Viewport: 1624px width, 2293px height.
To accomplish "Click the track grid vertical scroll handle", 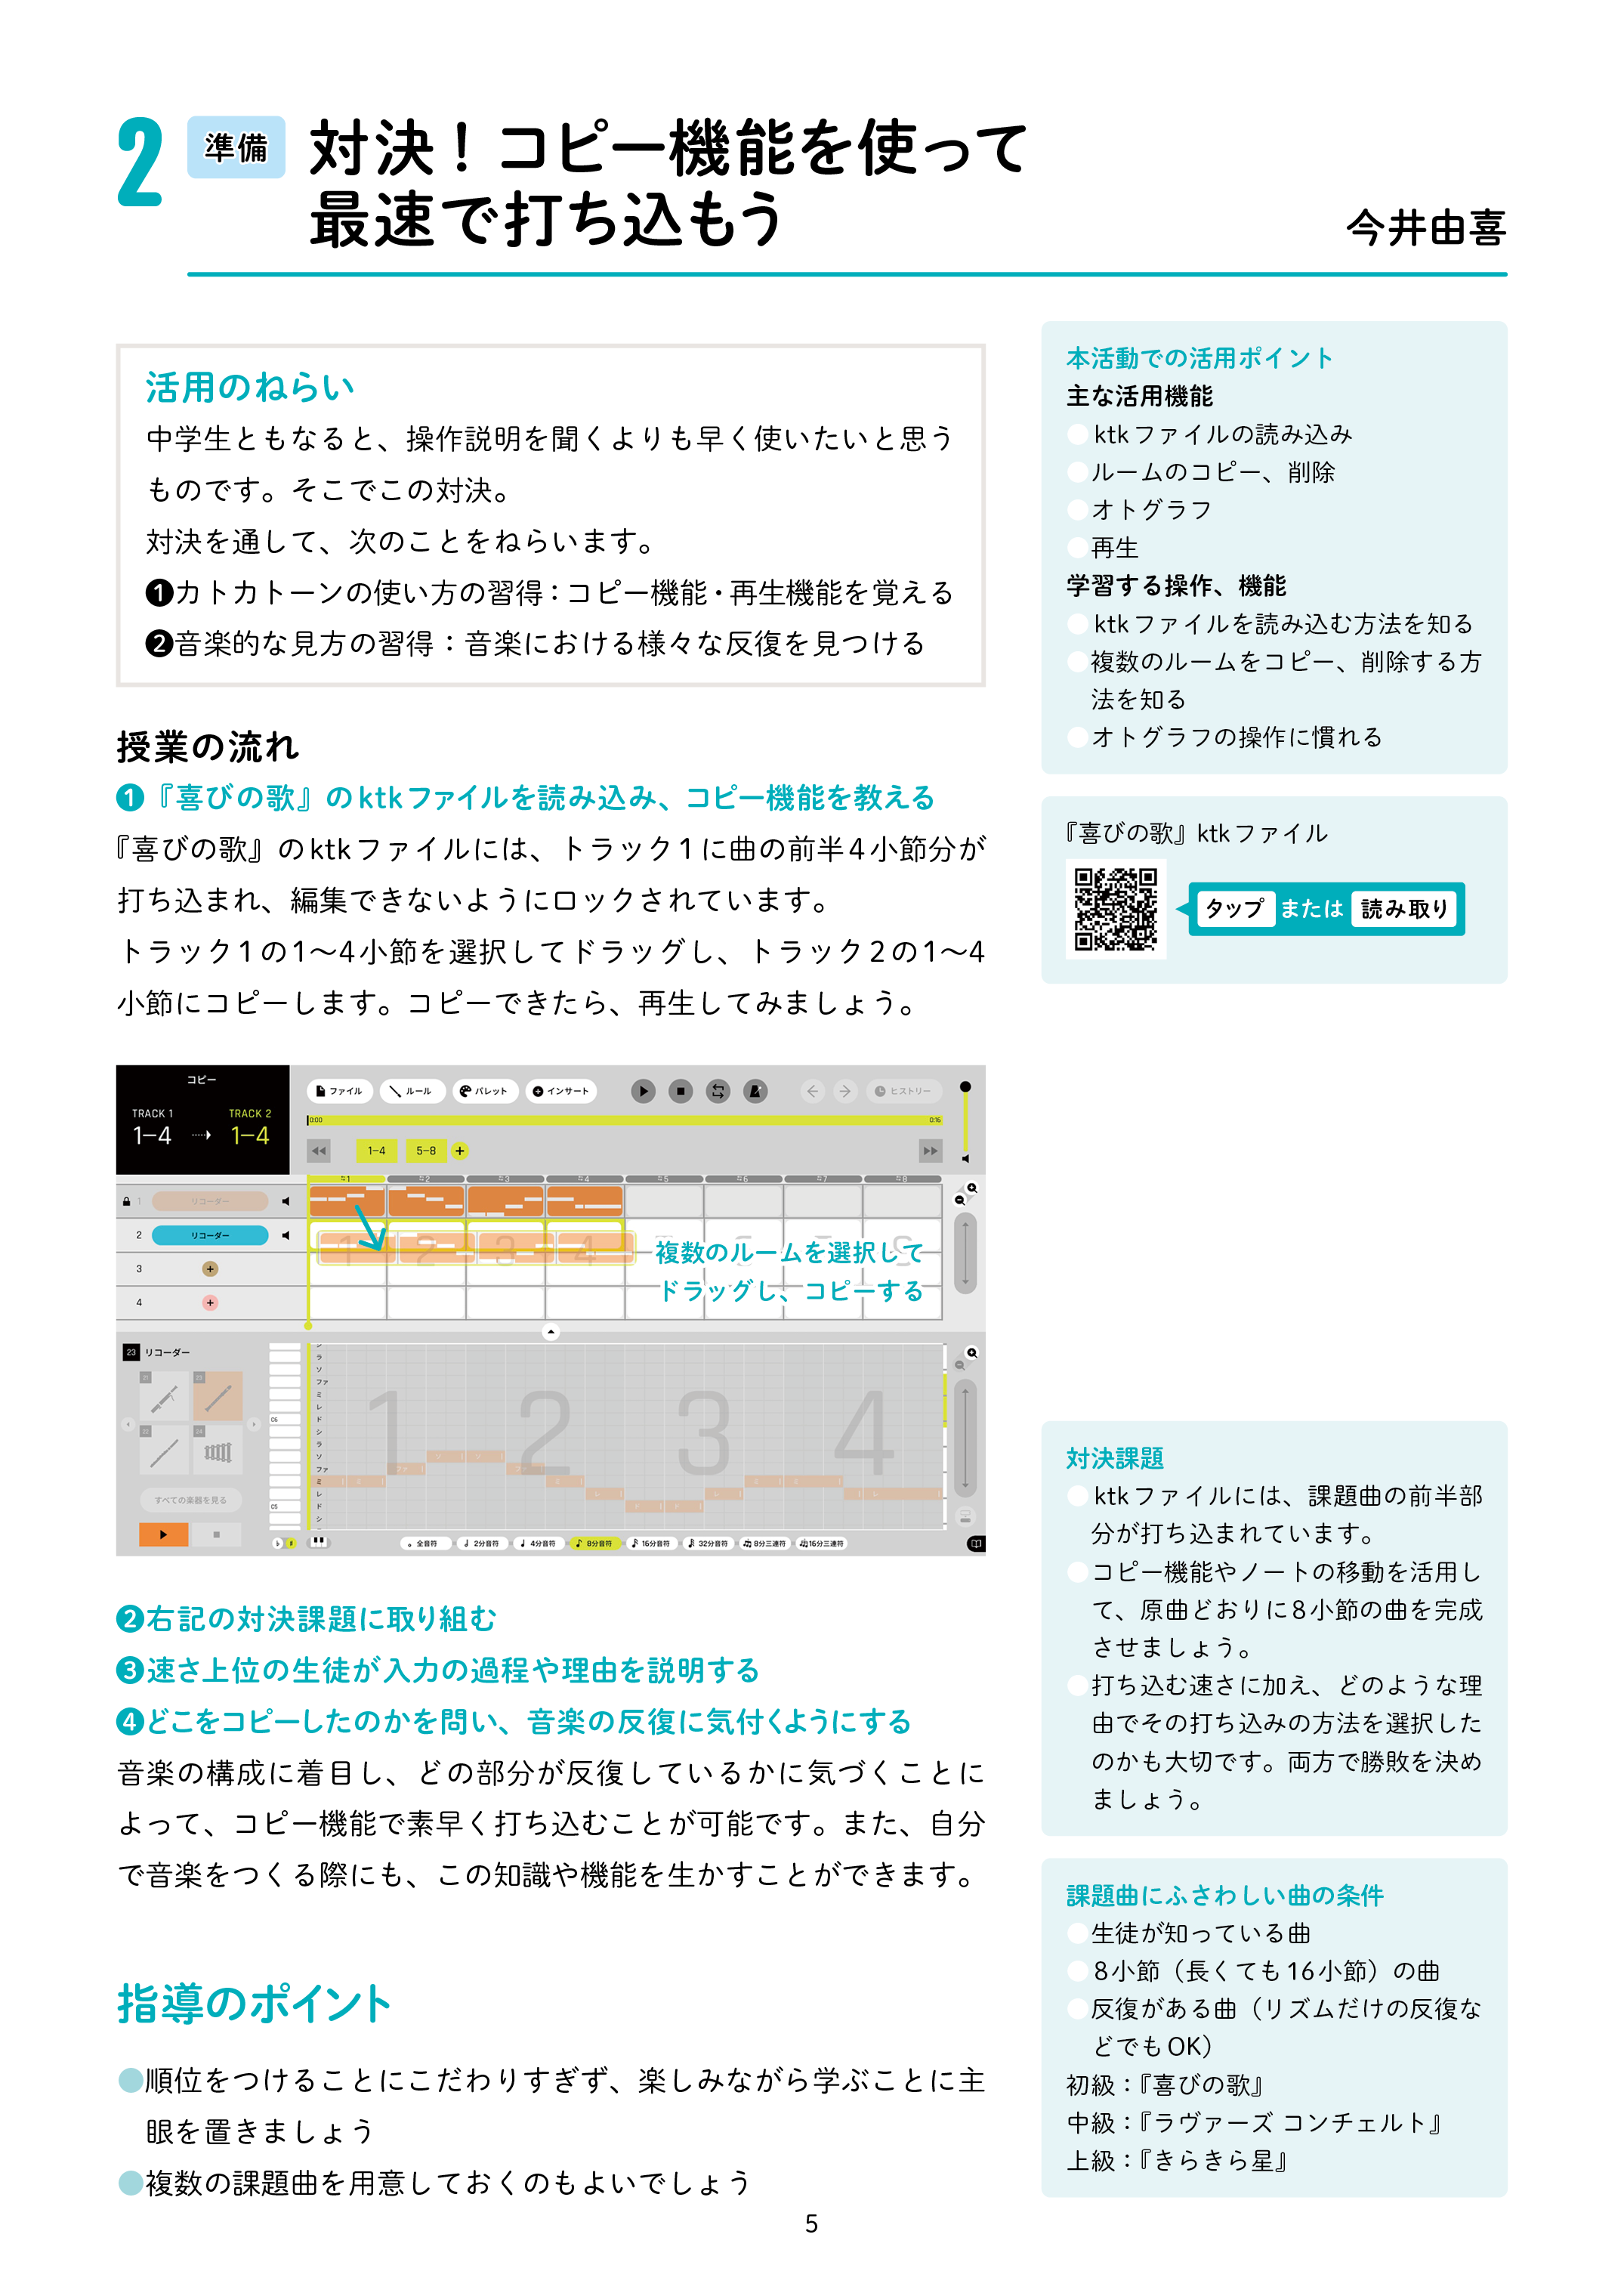I will (965, 1253).
